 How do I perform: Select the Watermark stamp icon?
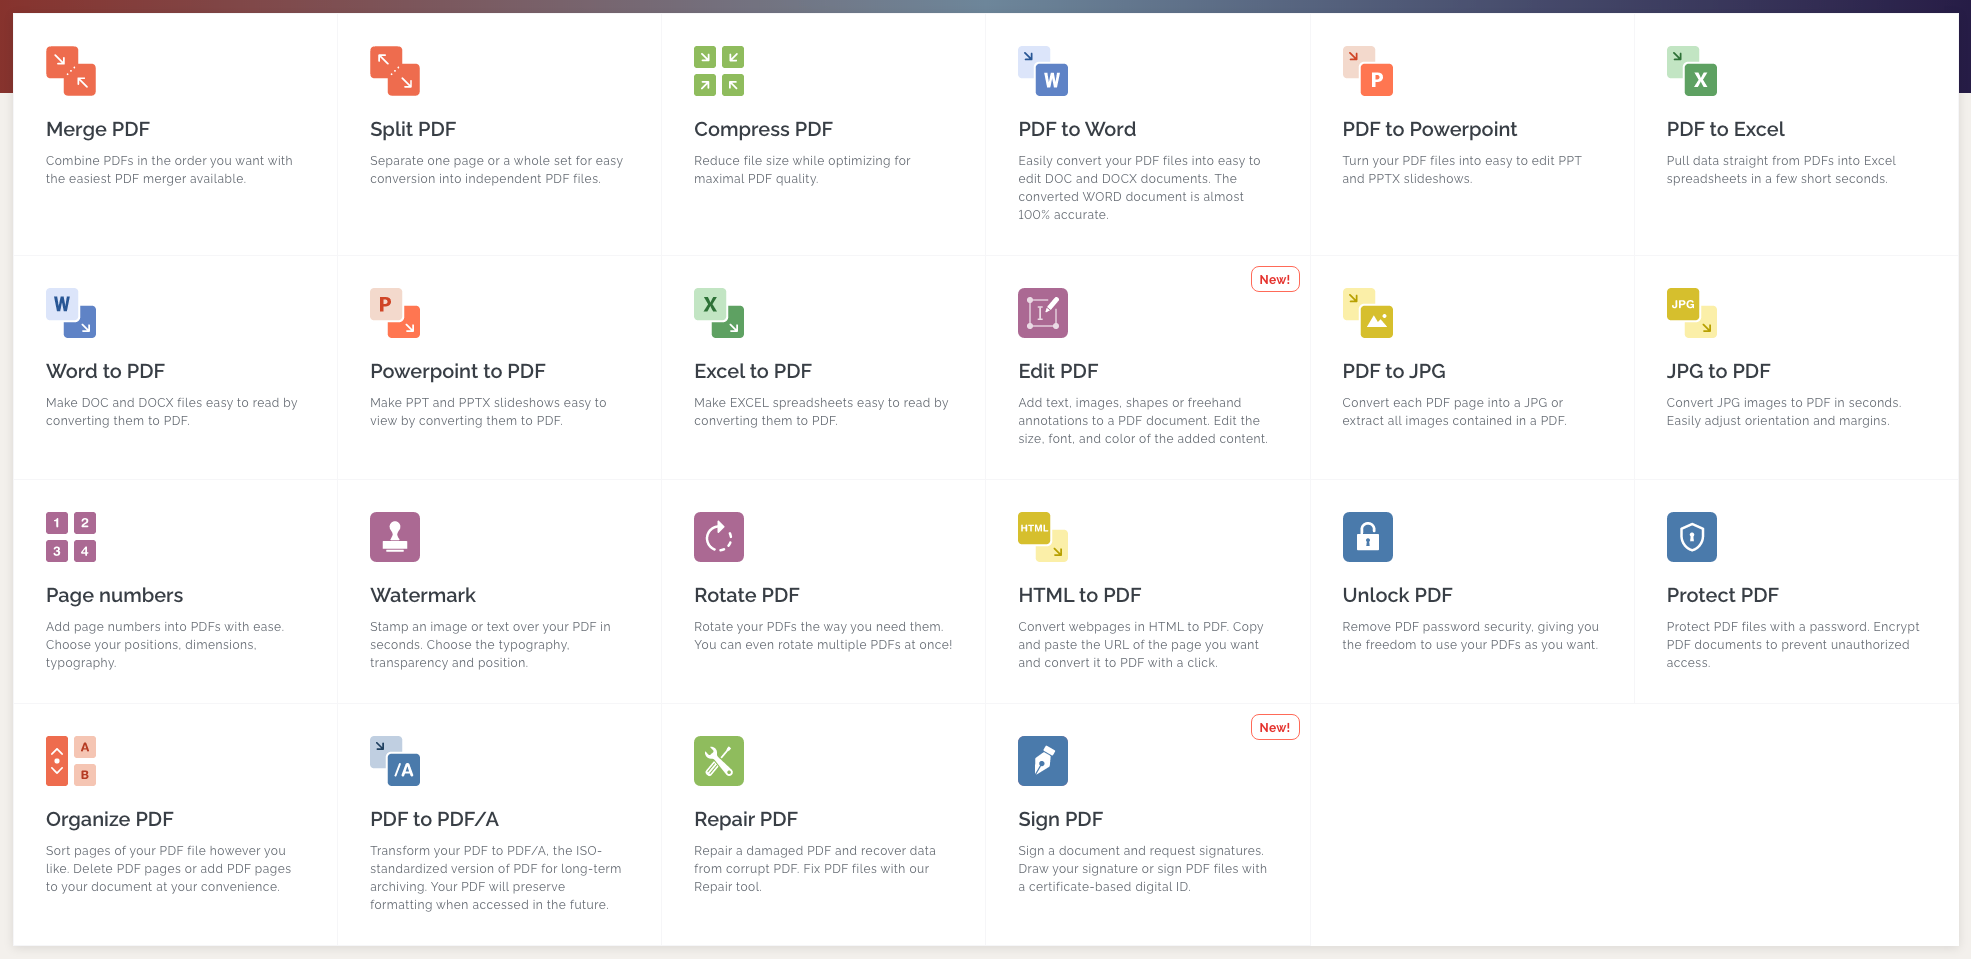click(x=395, y=537)
